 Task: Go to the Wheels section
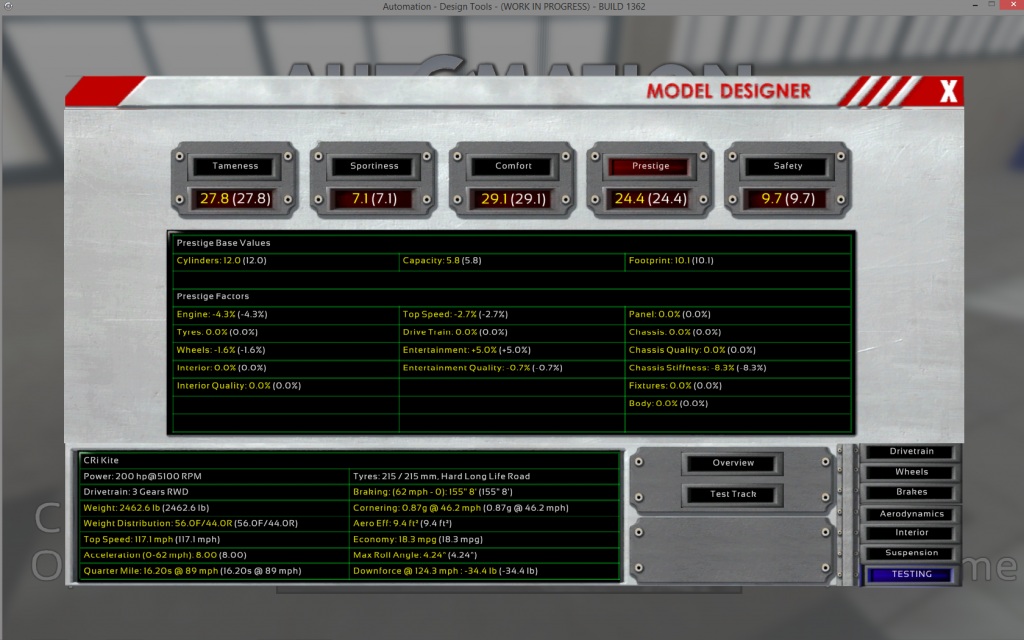[x=911, y=472]
